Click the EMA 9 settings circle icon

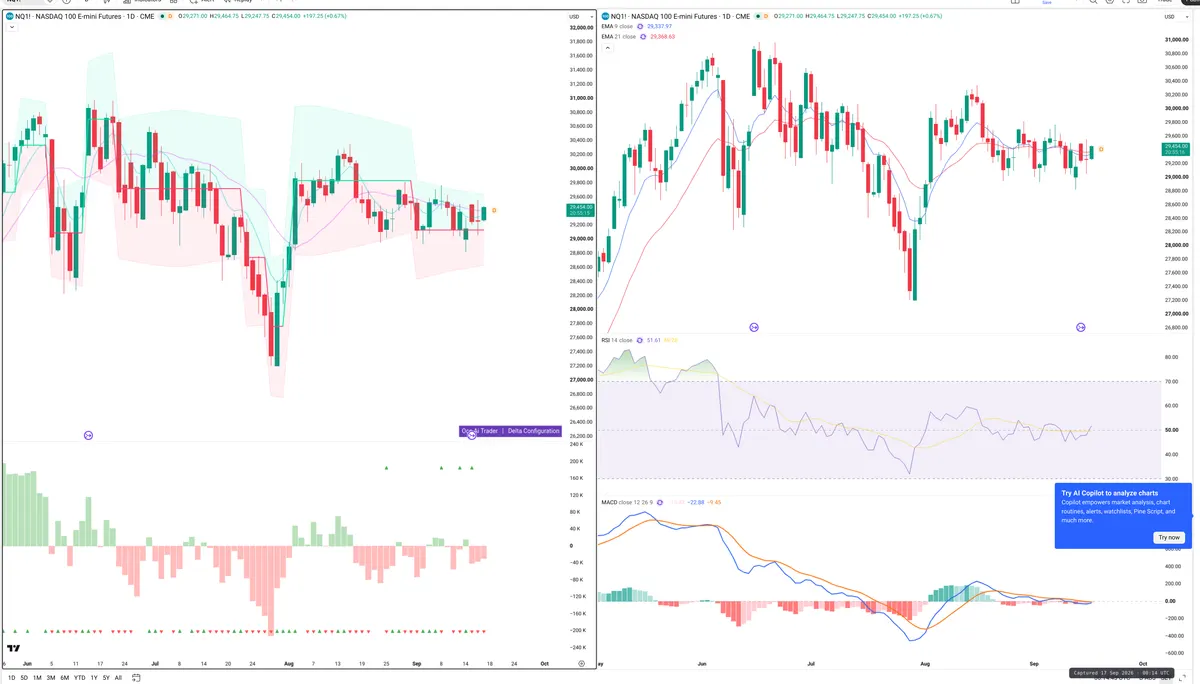click(640, 26)
